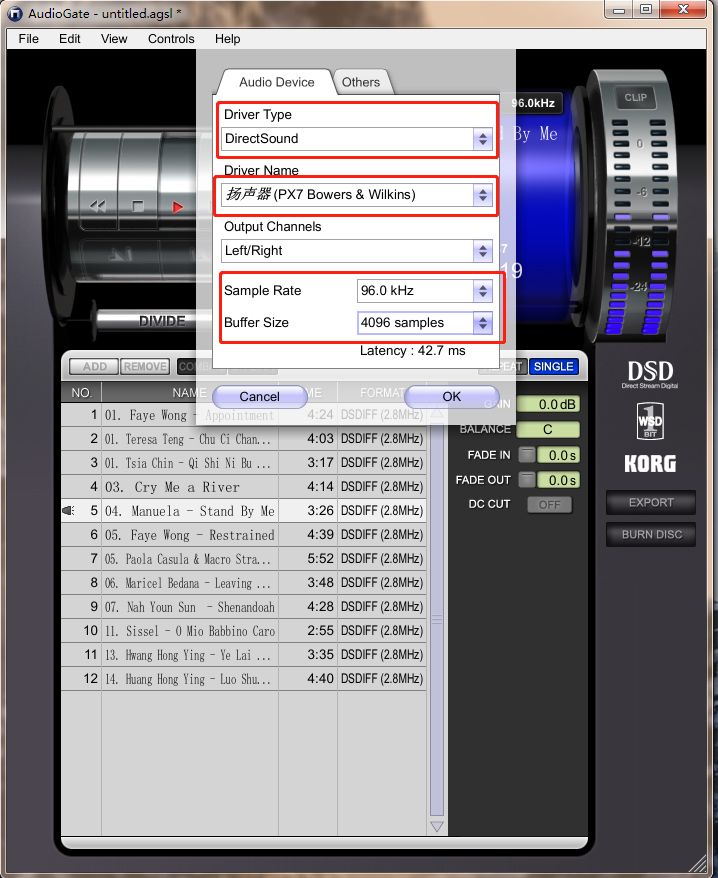Click the BALANCE value C field
This screenshot has height=878, width=718.
pos(548,429)
